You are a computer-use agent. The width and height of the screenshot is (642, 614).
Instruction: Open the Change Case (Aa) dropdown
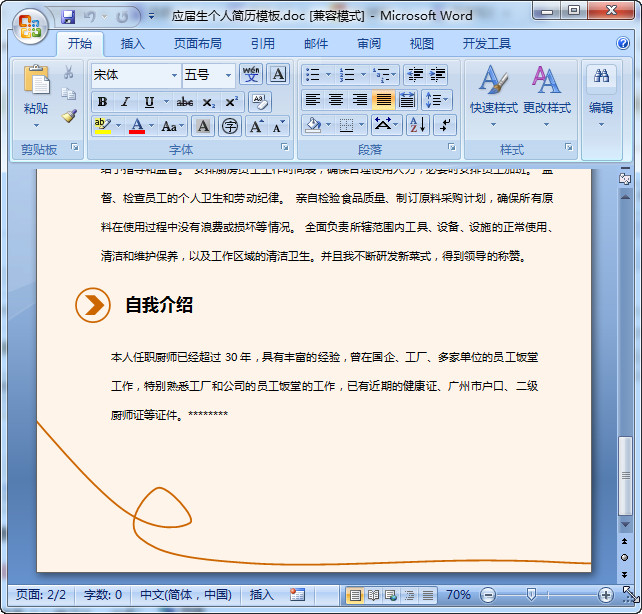click(x=173, y=126)
